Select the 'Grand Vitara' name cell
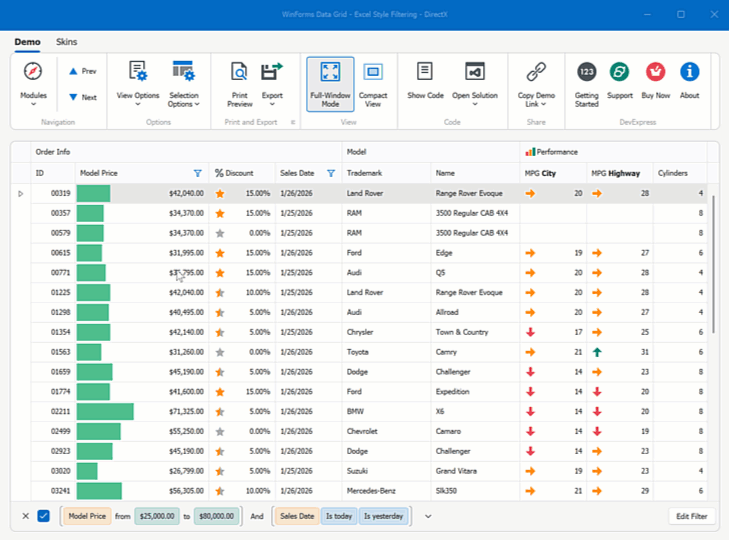Image resolution: width=729 pixels, height=540 pixels. point(475,471)
